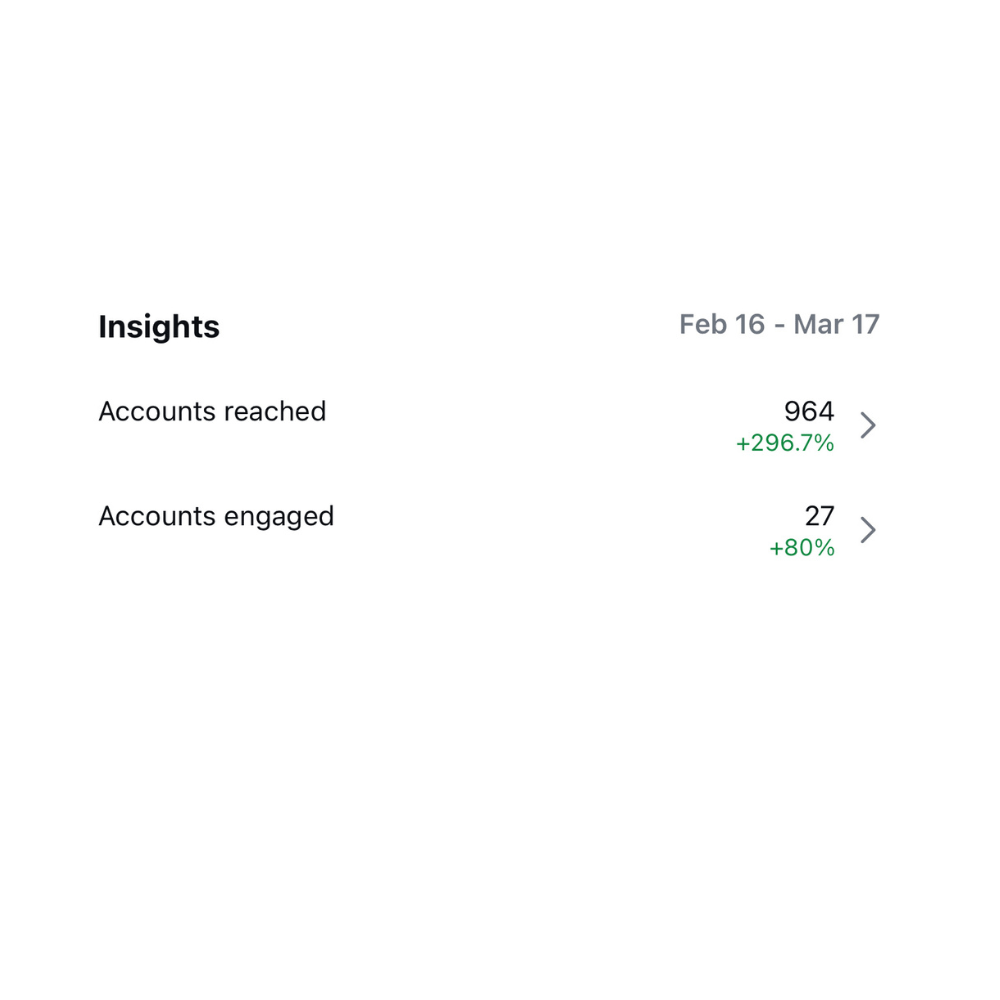Image resolution: width=1000 pixels, height=1000 pixels.
Task: Tap the Mar 17 end date text
Action: [x=837, y=325]
